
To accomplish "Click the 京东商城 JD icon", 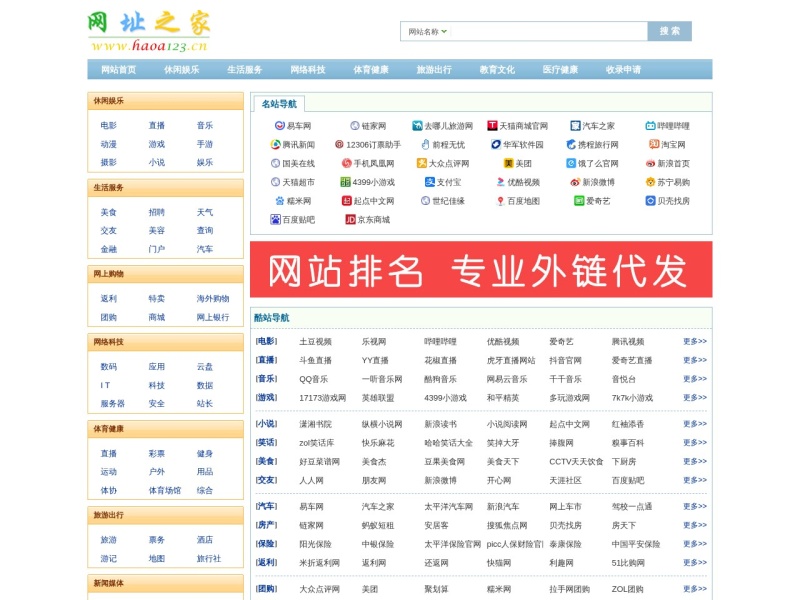I will (351, 219).
